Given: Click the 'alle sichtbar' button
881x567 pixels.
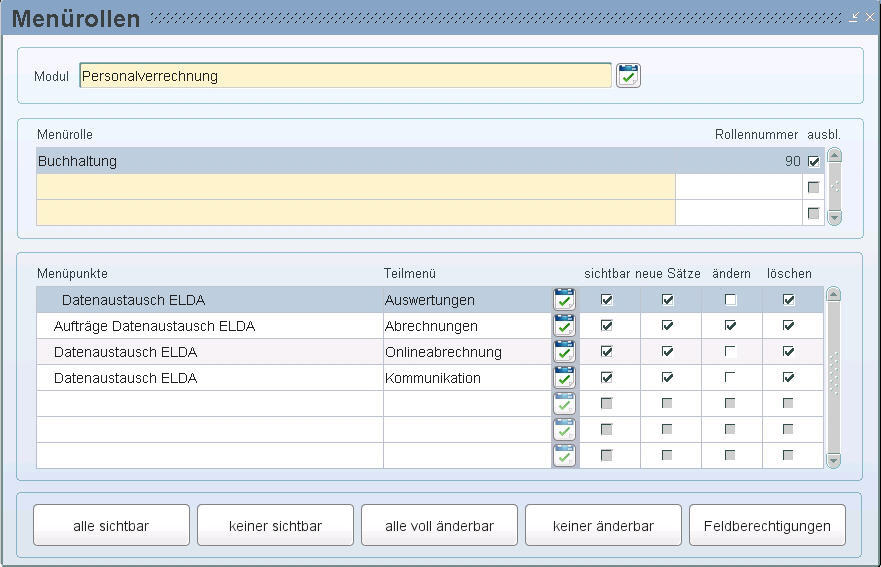Looking at the screenshot, I should coord(111,525).
